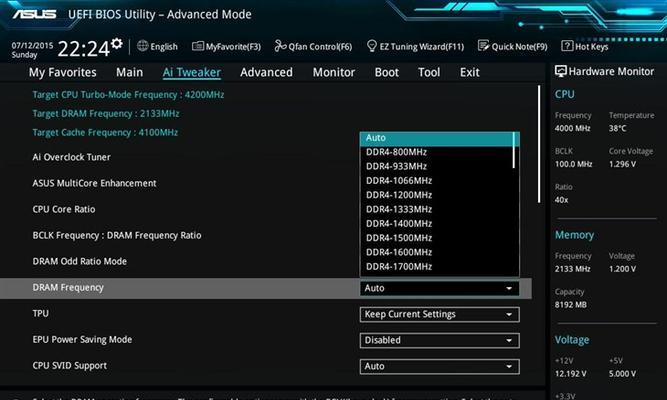Click the MyFavorite list icon
This screenshot has height=400, width=667.
click(x=198, y=46)
